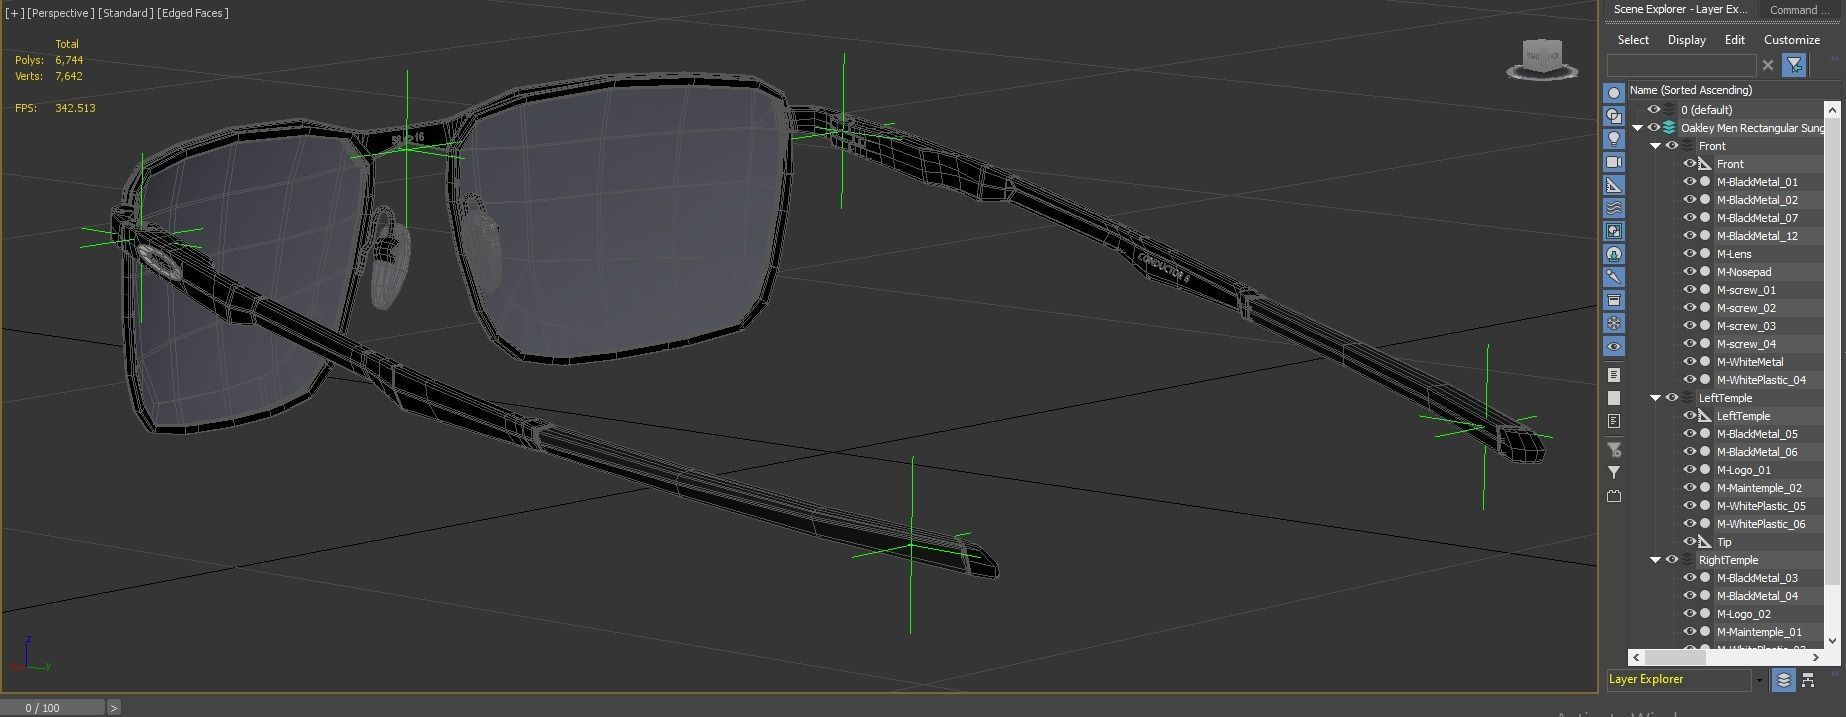Toggle Display Containers filter icon

[1613, 300]
